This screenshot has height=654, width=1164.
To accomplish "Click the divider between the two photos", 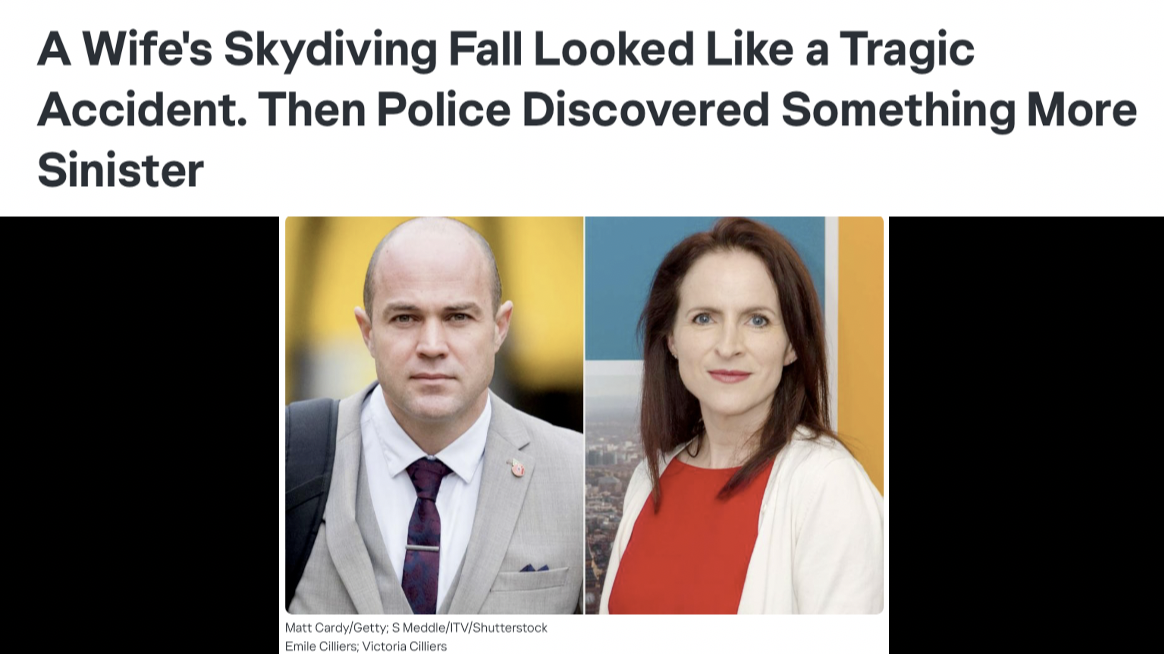I will [584, 415].
